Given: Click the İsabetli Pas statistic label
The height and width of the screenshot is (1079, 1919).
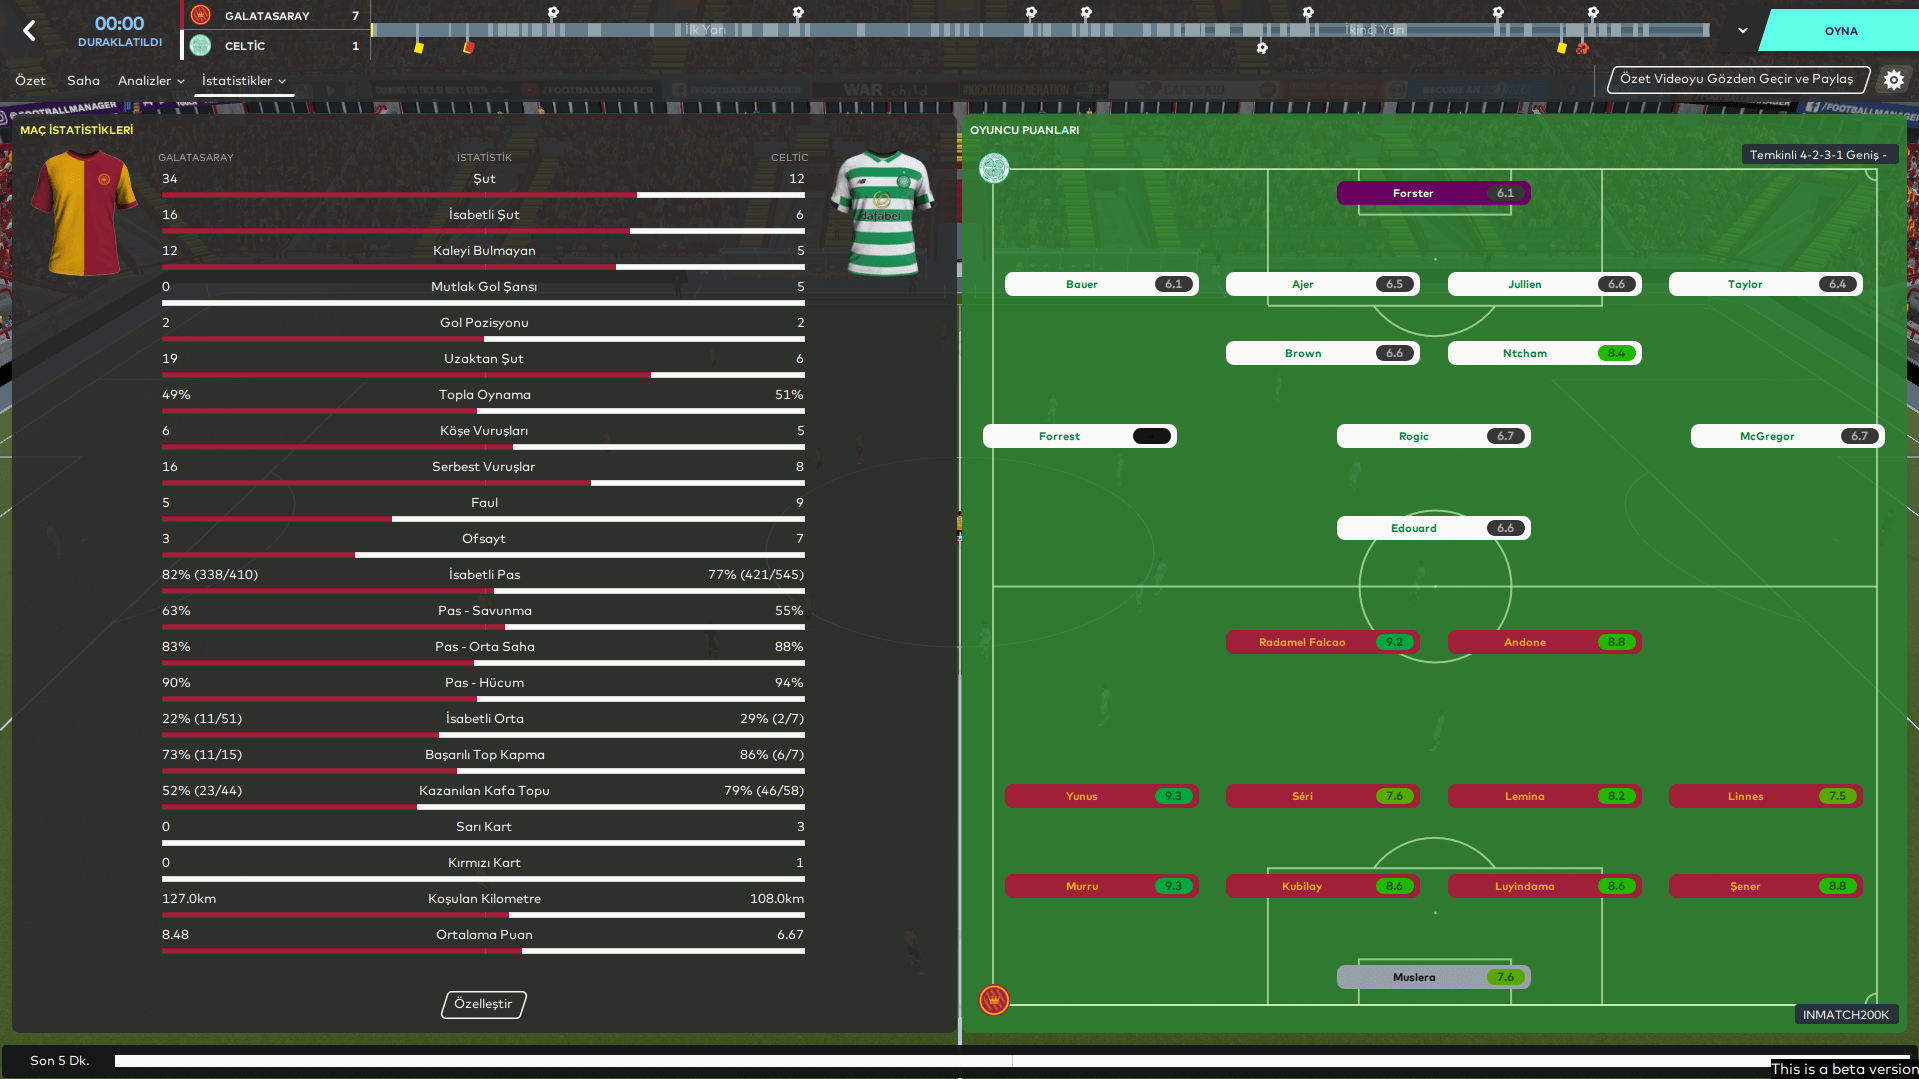Looking at the screenshot, I should coord(484,575).
